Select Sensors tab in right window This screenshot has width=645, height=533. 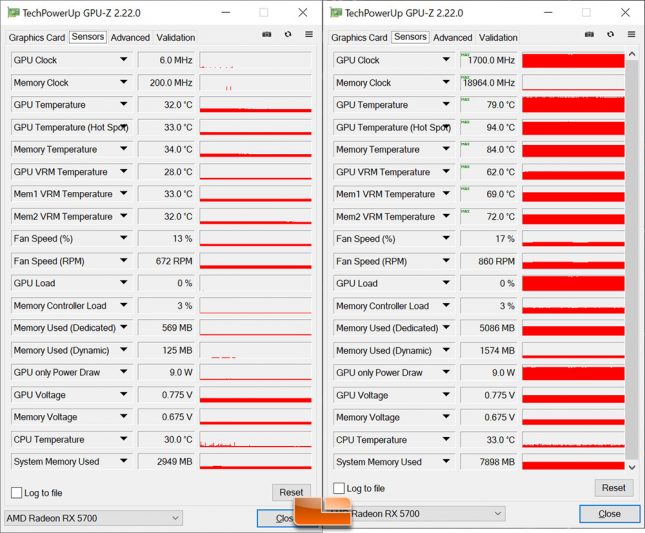click(411, 37)
